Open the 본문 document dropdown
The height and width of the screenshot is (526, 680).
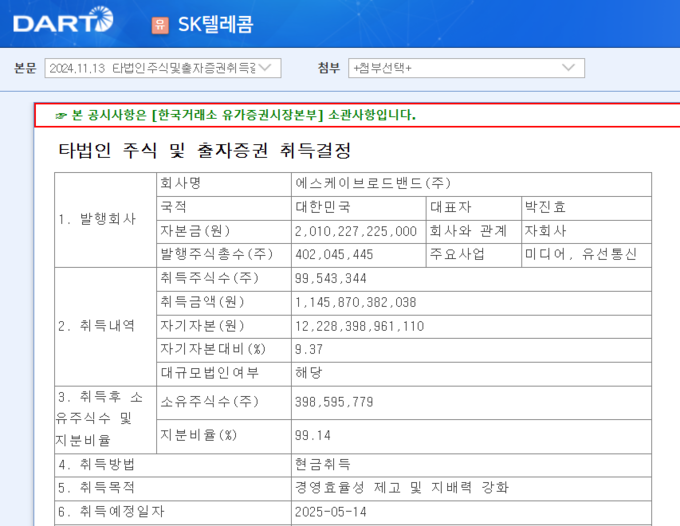(163, 68)
